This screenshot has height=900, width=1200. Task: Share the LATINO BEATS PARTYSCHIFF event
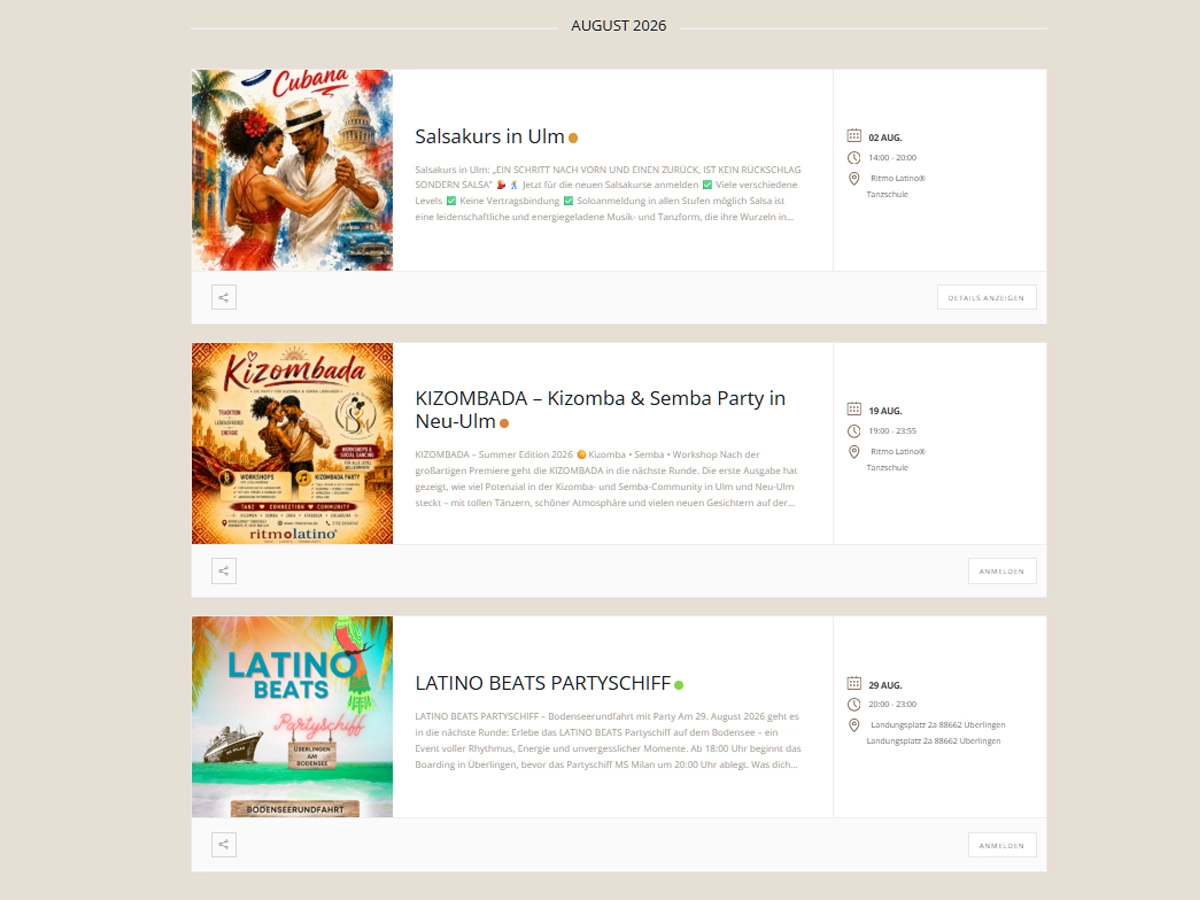click(x=224, y=845)
